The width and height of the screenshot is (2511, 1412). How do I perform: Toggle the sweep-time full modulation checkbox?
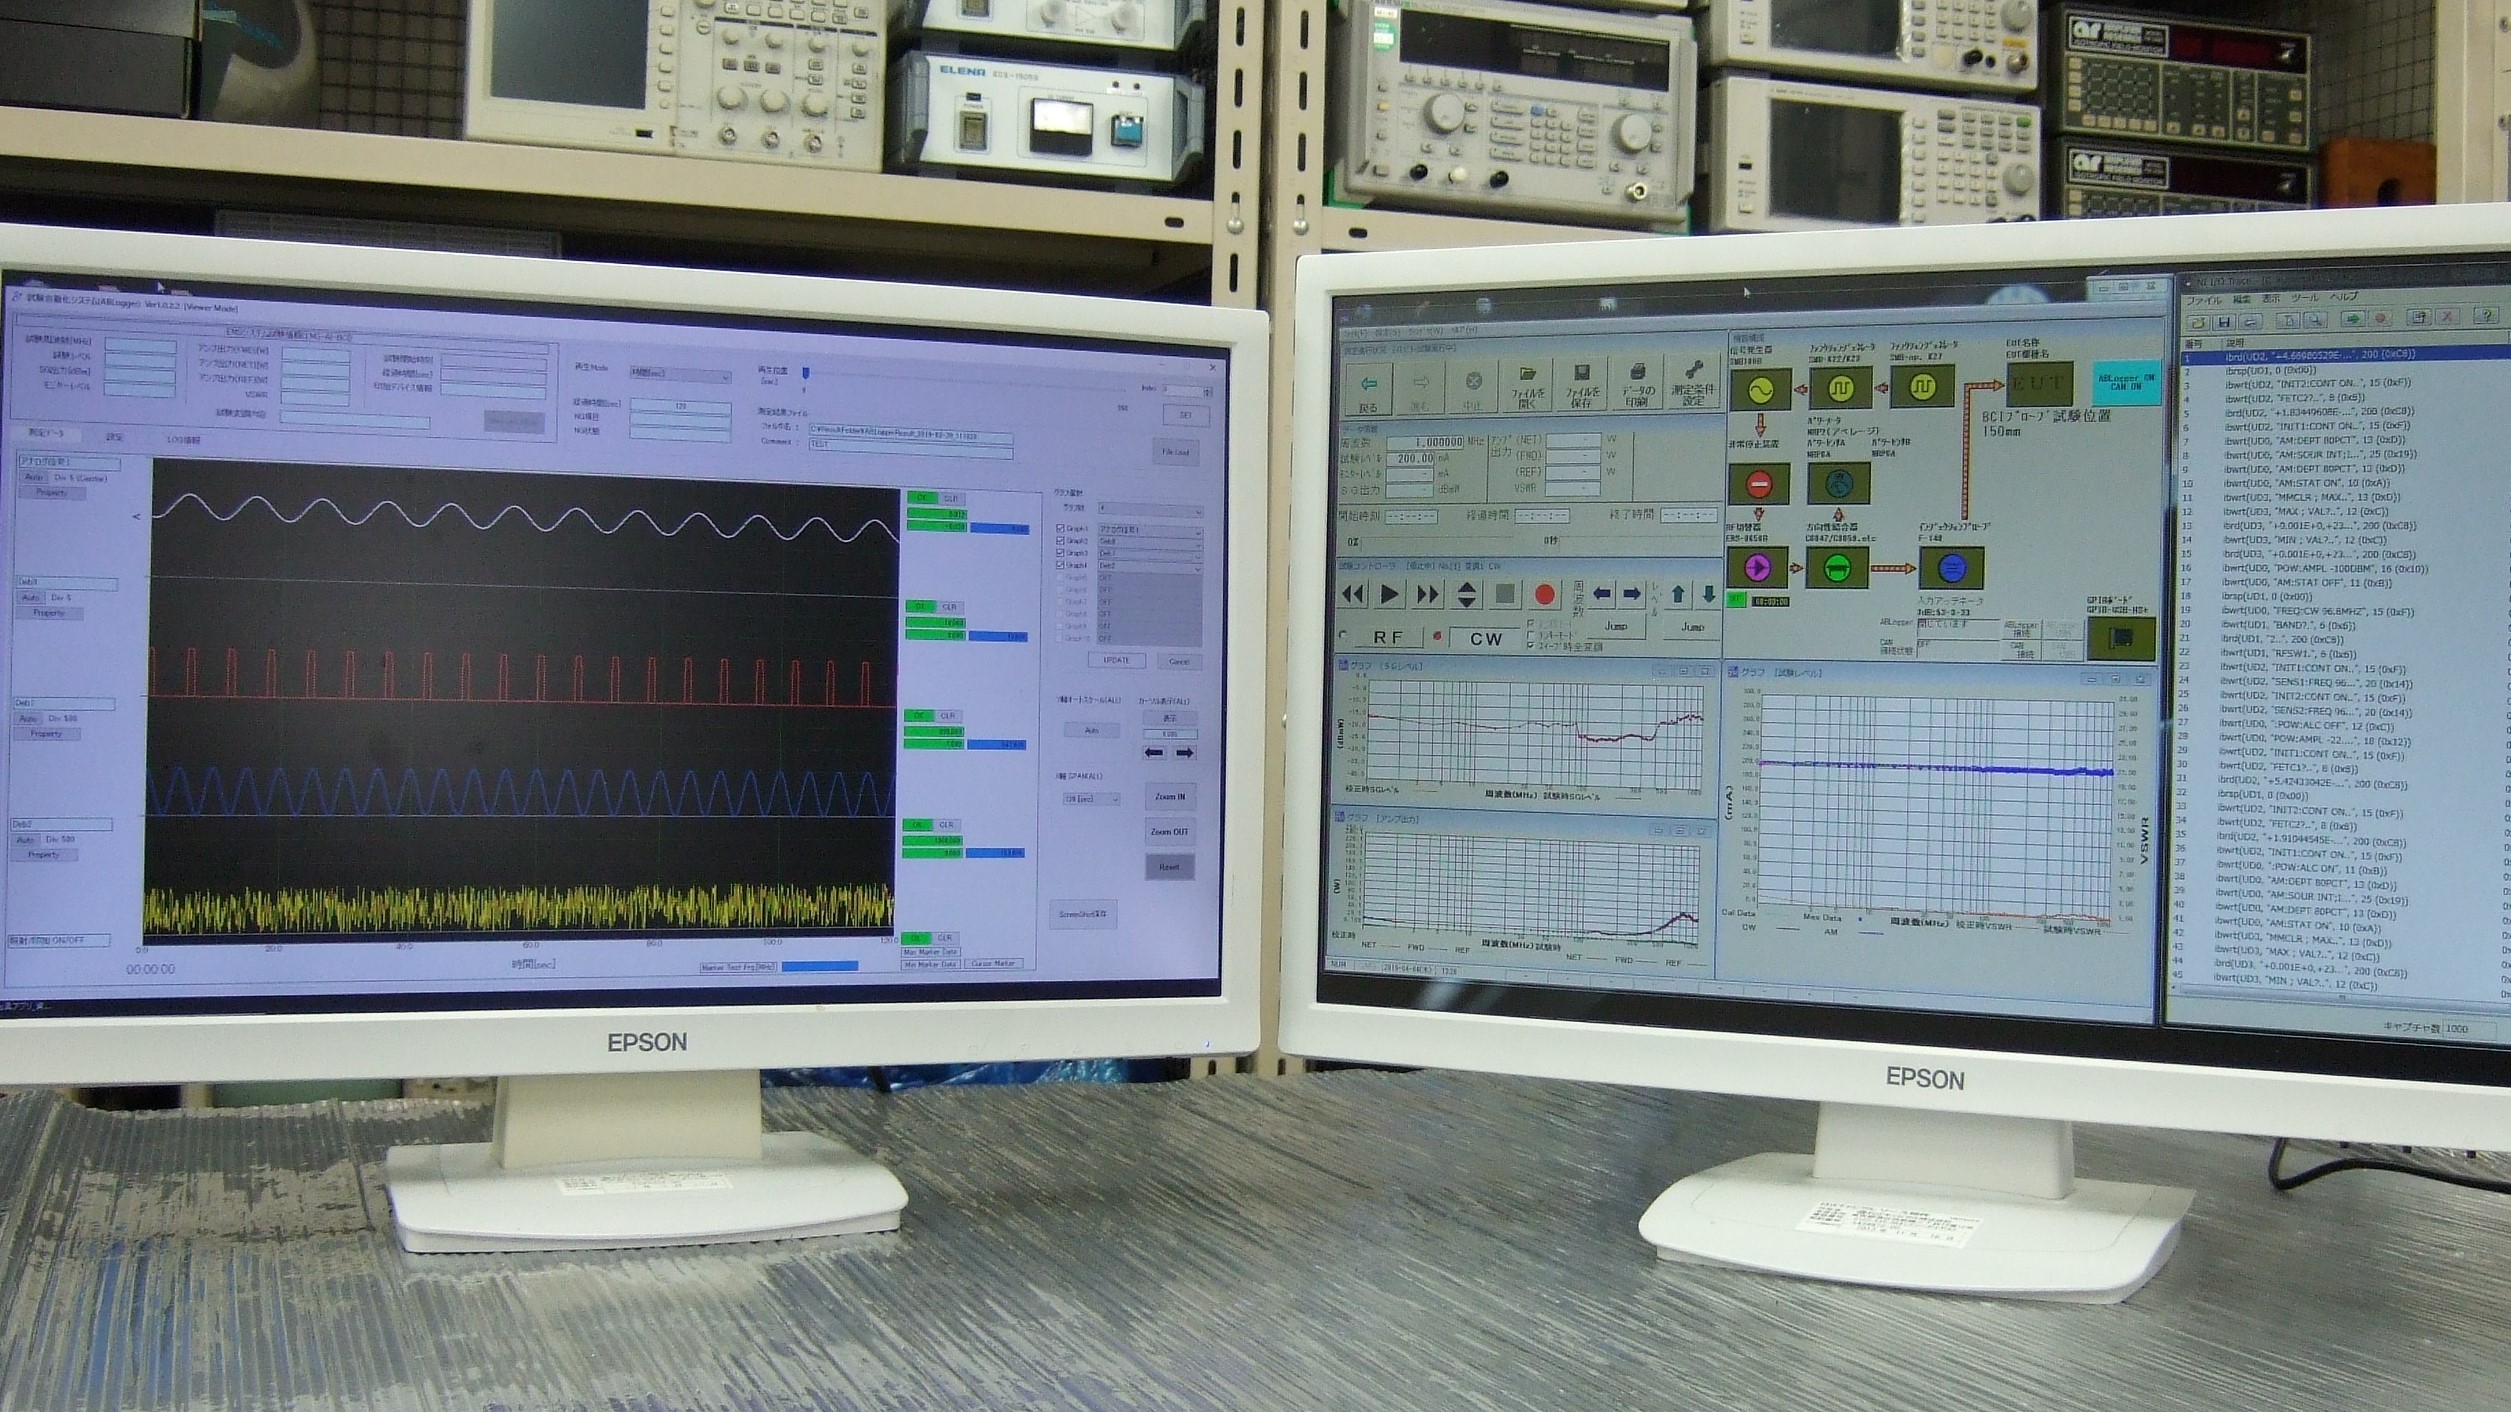pos(1530,646)
